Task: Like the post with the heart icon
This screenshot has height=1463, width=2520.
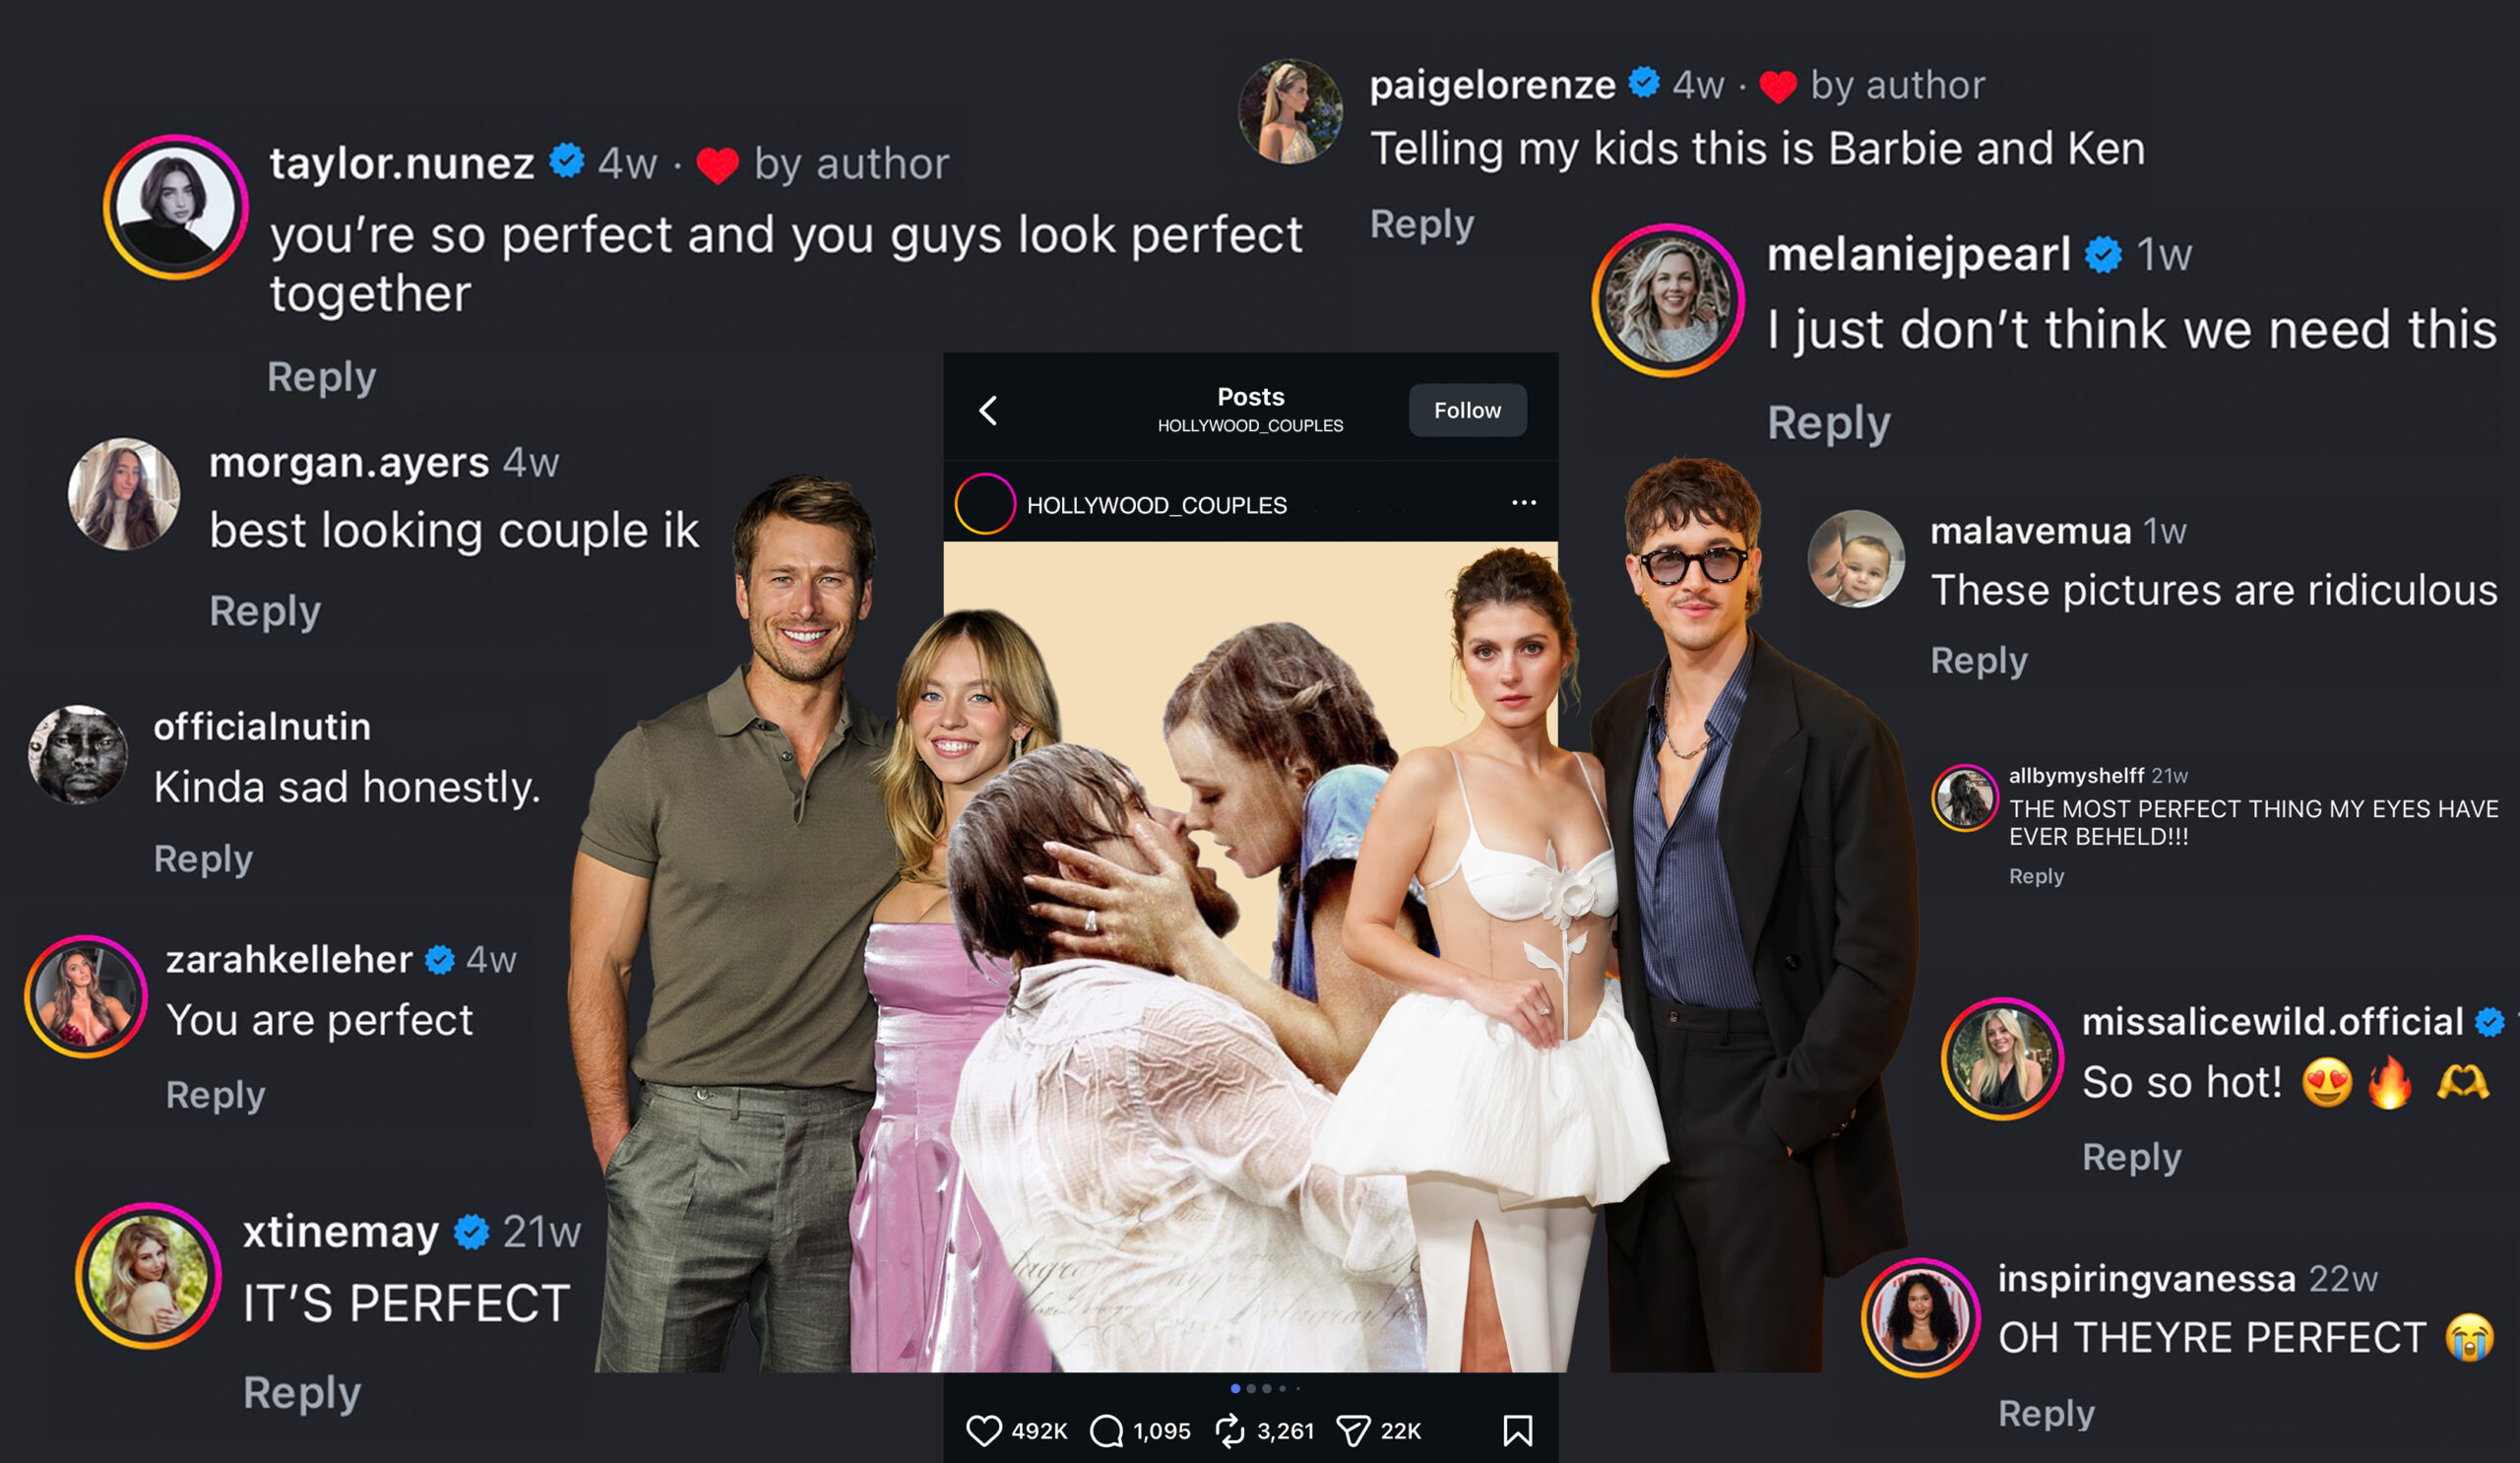Action: [983, 1431]
